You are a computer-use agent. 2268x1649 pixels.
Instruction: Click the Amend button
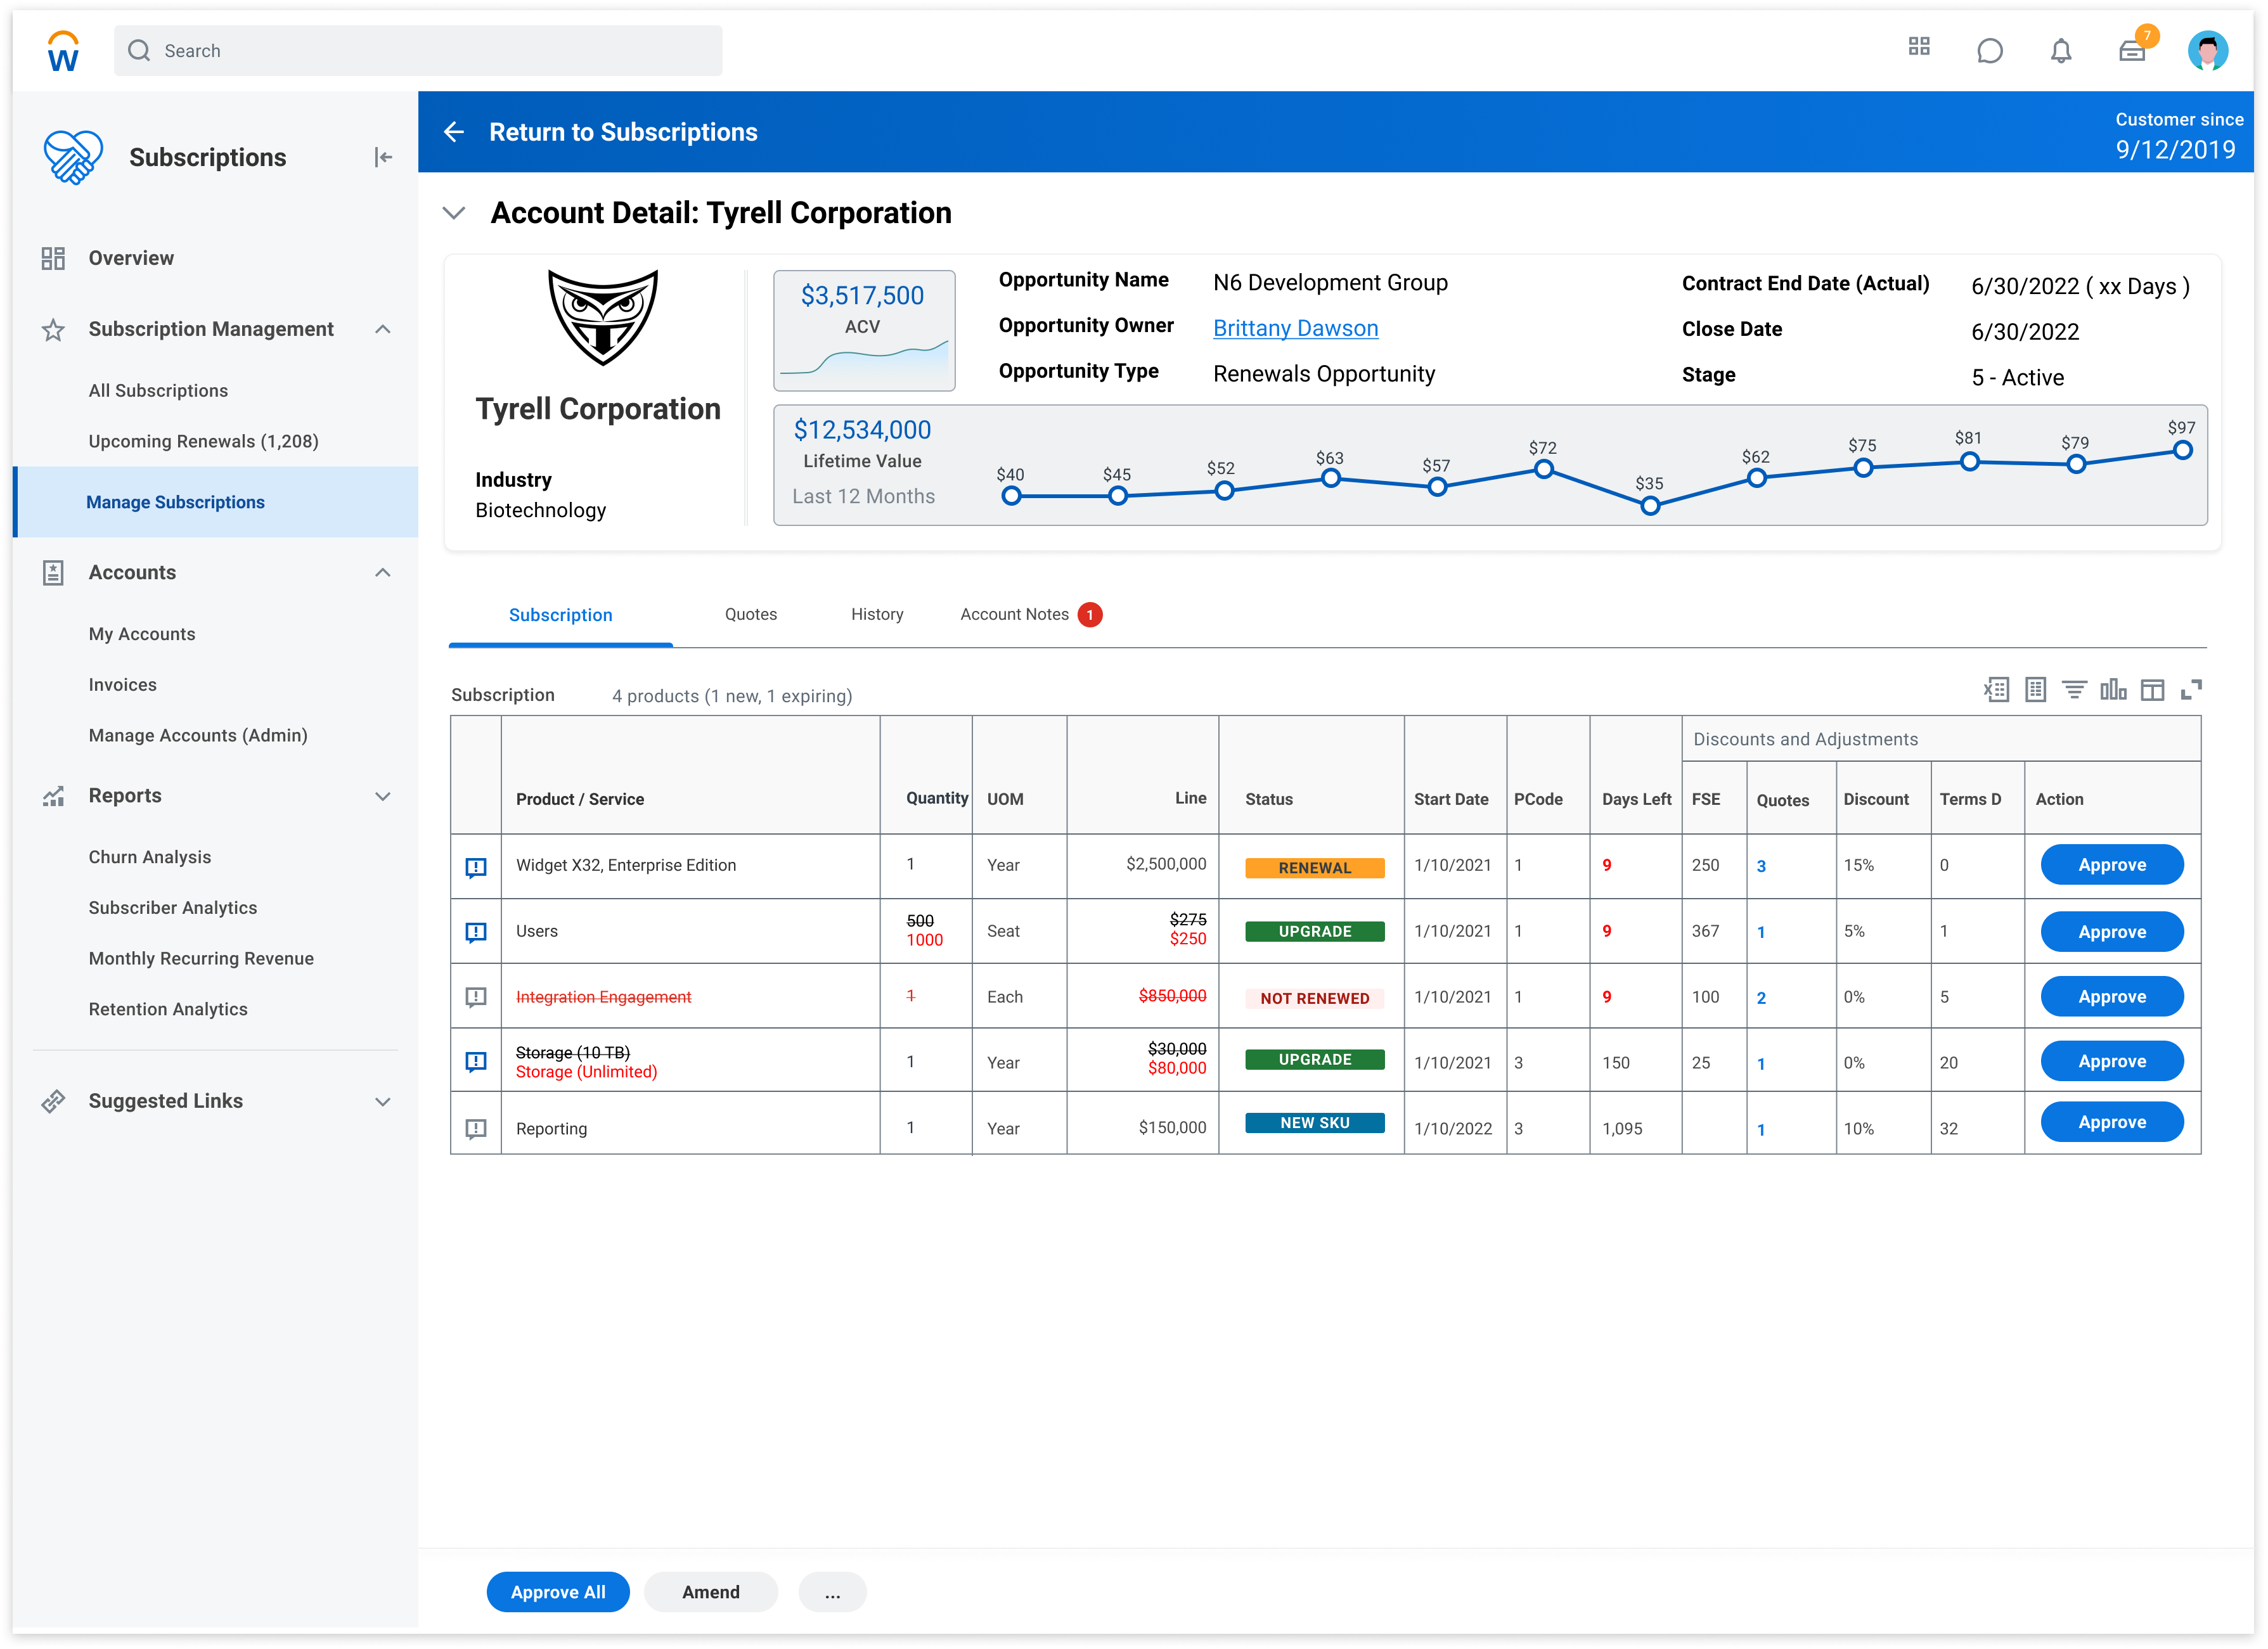(x=711, y=1593)
